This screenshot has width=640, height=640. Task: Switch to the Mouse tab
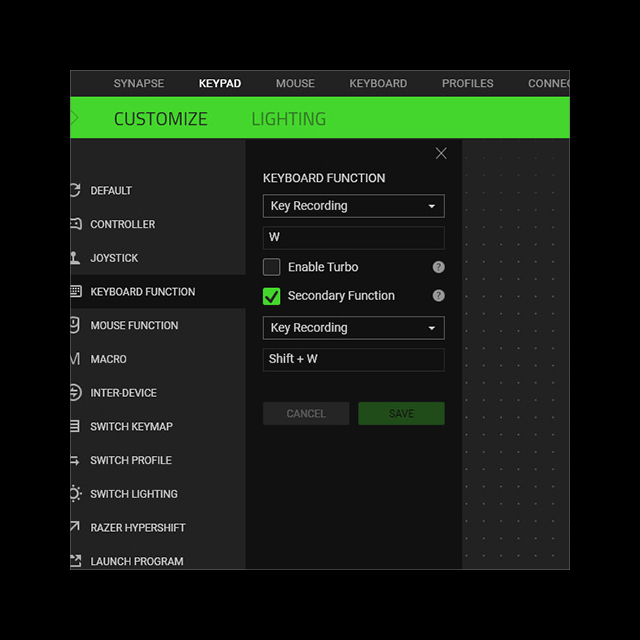(x=295, y=83)
